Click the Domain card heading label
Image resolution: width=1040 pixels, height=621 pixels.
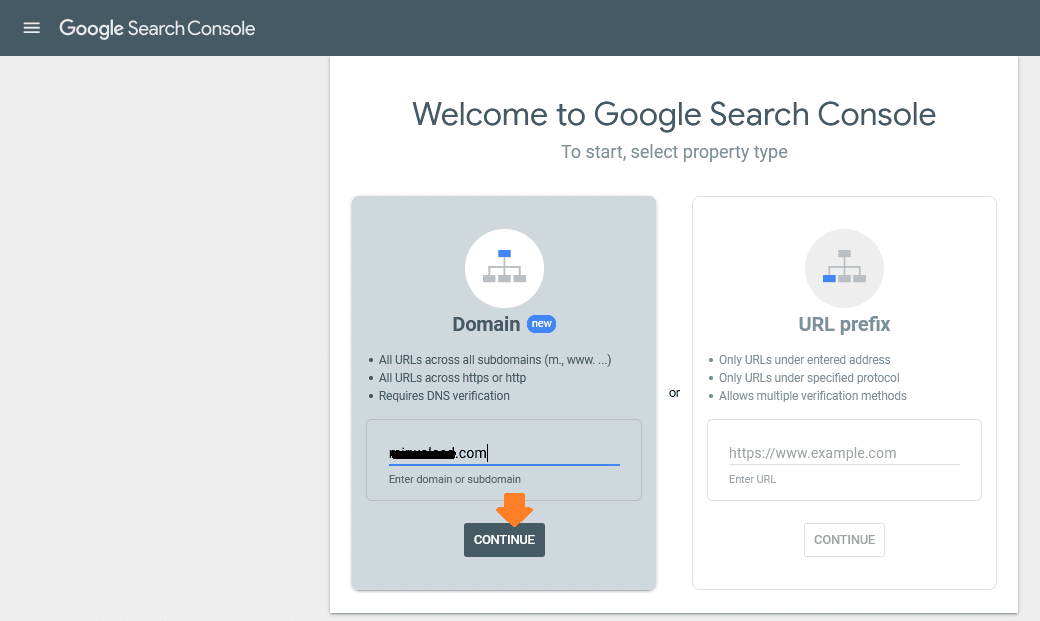coord(487,324)
